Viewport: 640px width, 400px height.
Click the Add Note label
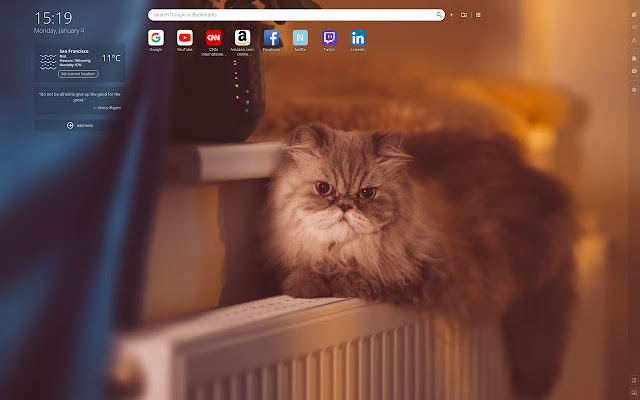pyautogui.click(x=85, y=126)
